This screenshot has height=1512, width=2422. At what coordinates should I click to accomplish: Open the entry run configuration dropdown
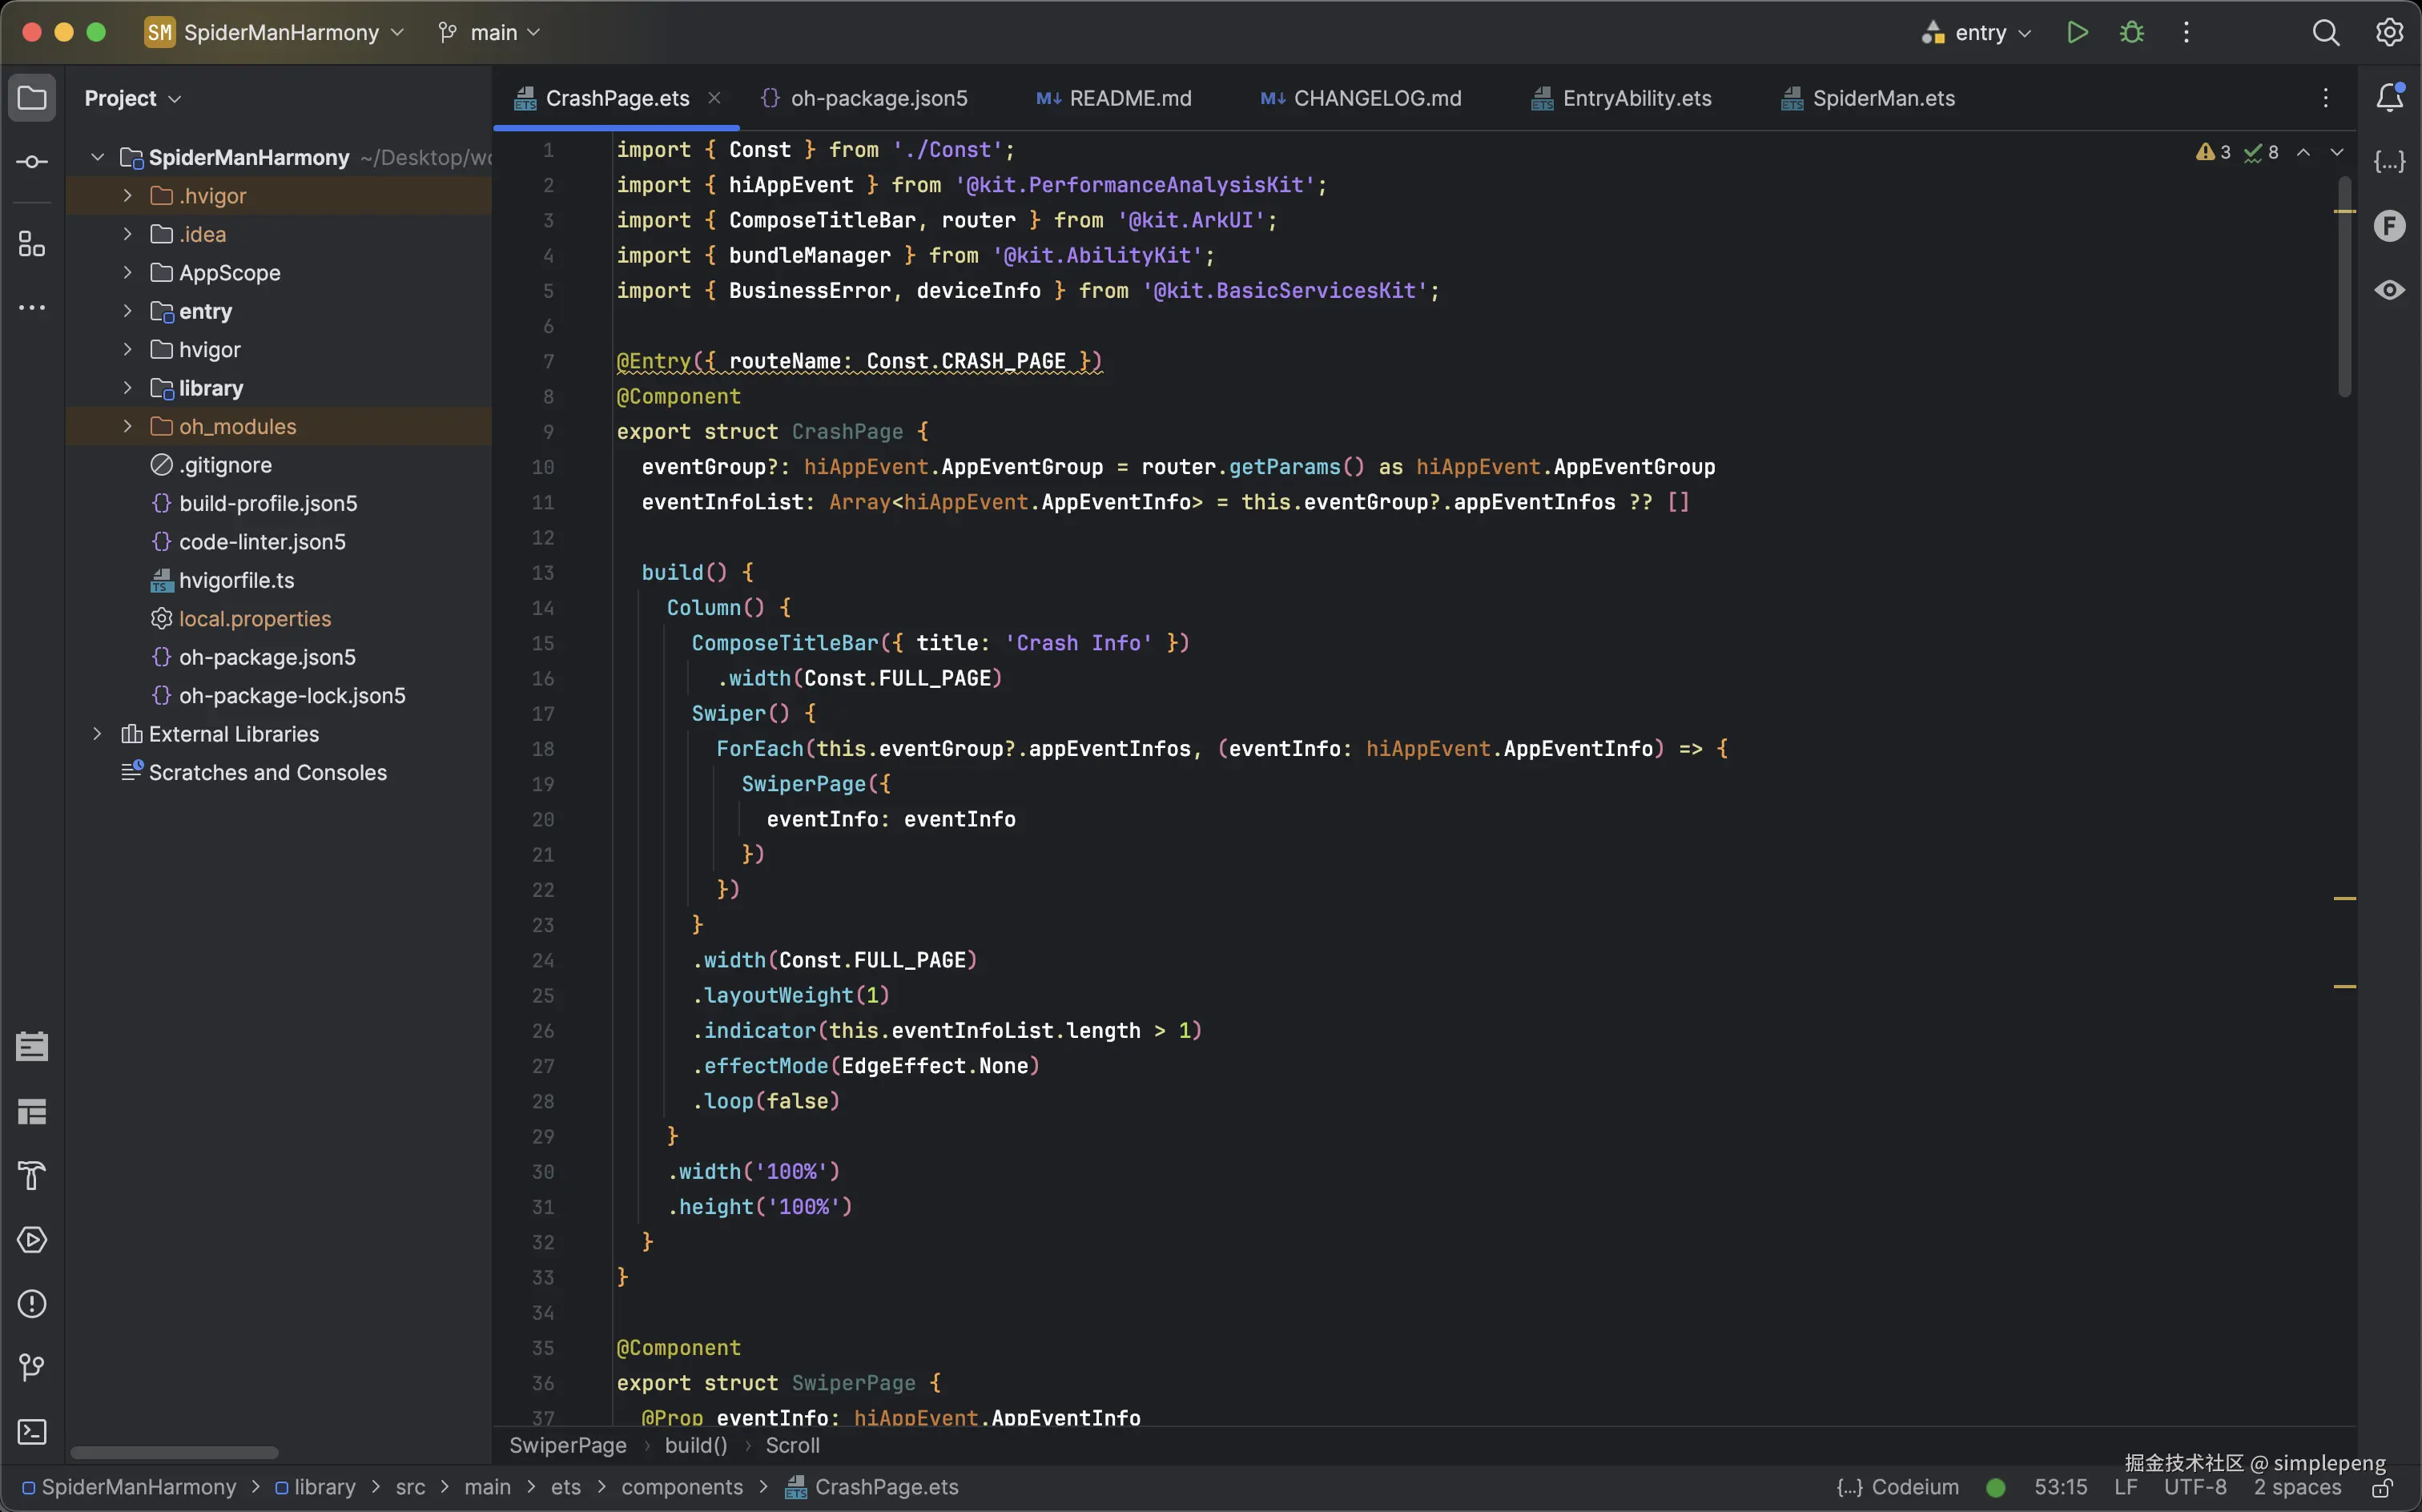click(1977, 32)
